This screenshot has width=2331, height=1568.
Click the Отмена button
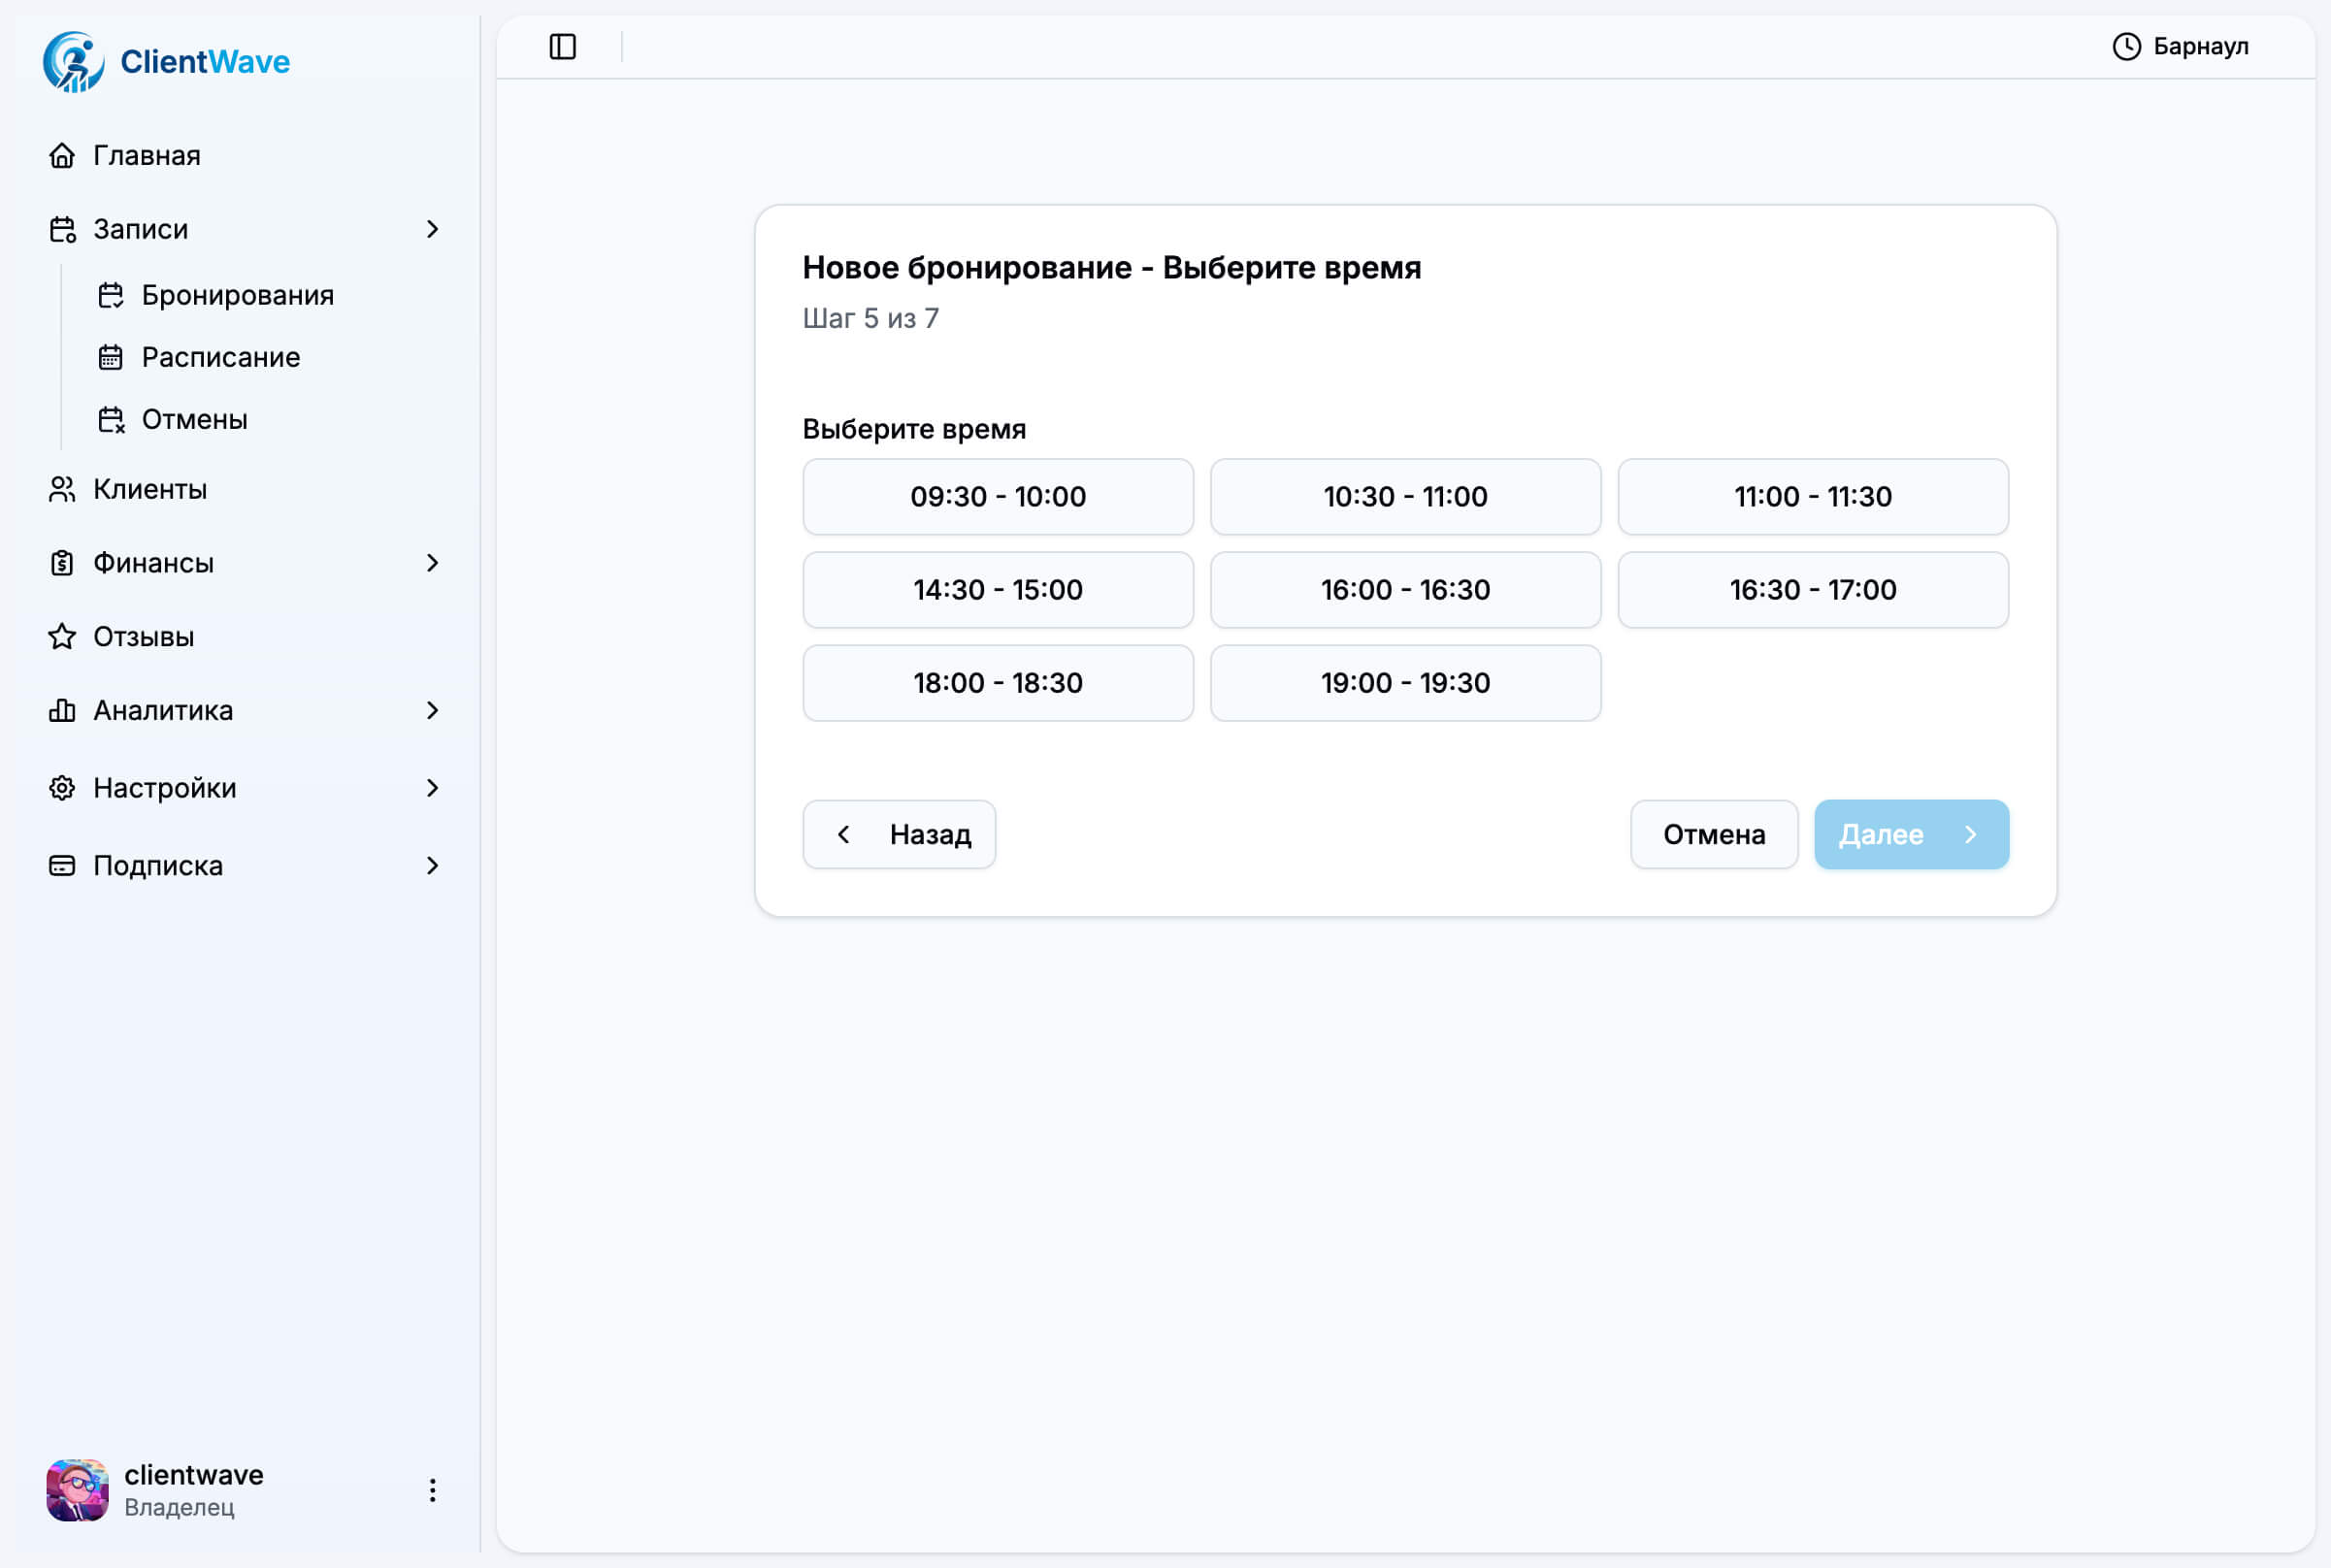coord(1713,834)
